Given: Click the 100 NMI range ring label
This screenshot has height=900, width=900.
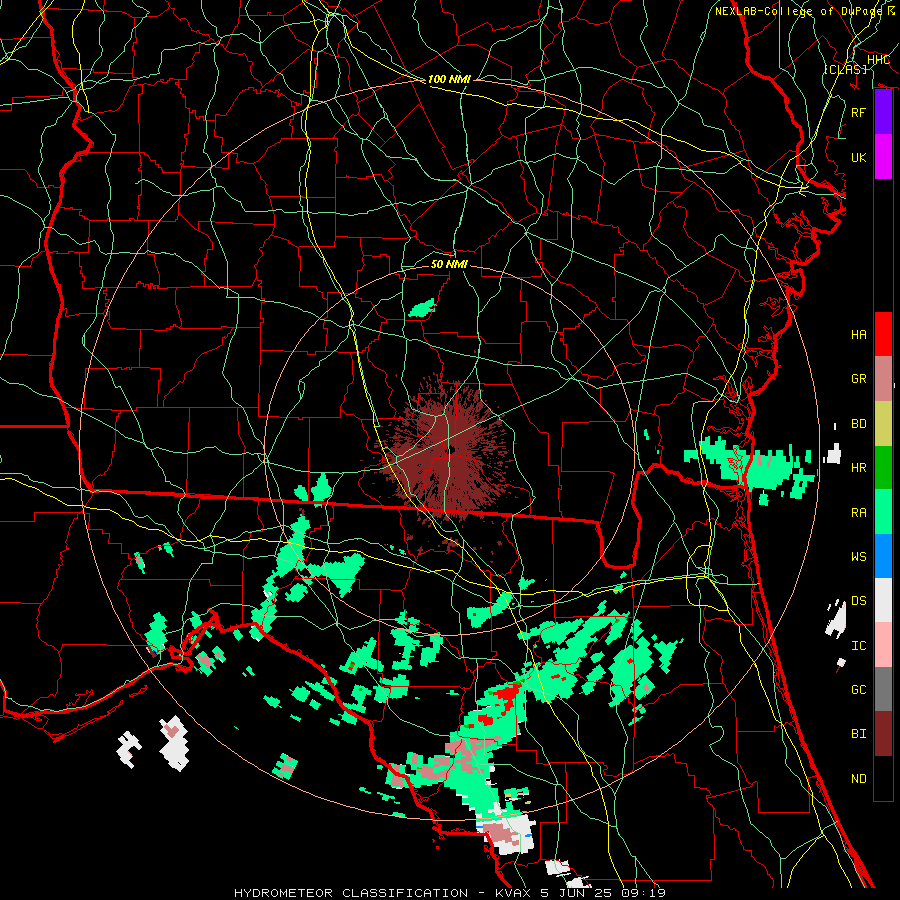Looking at the screenshot, I should click(449, 79).
